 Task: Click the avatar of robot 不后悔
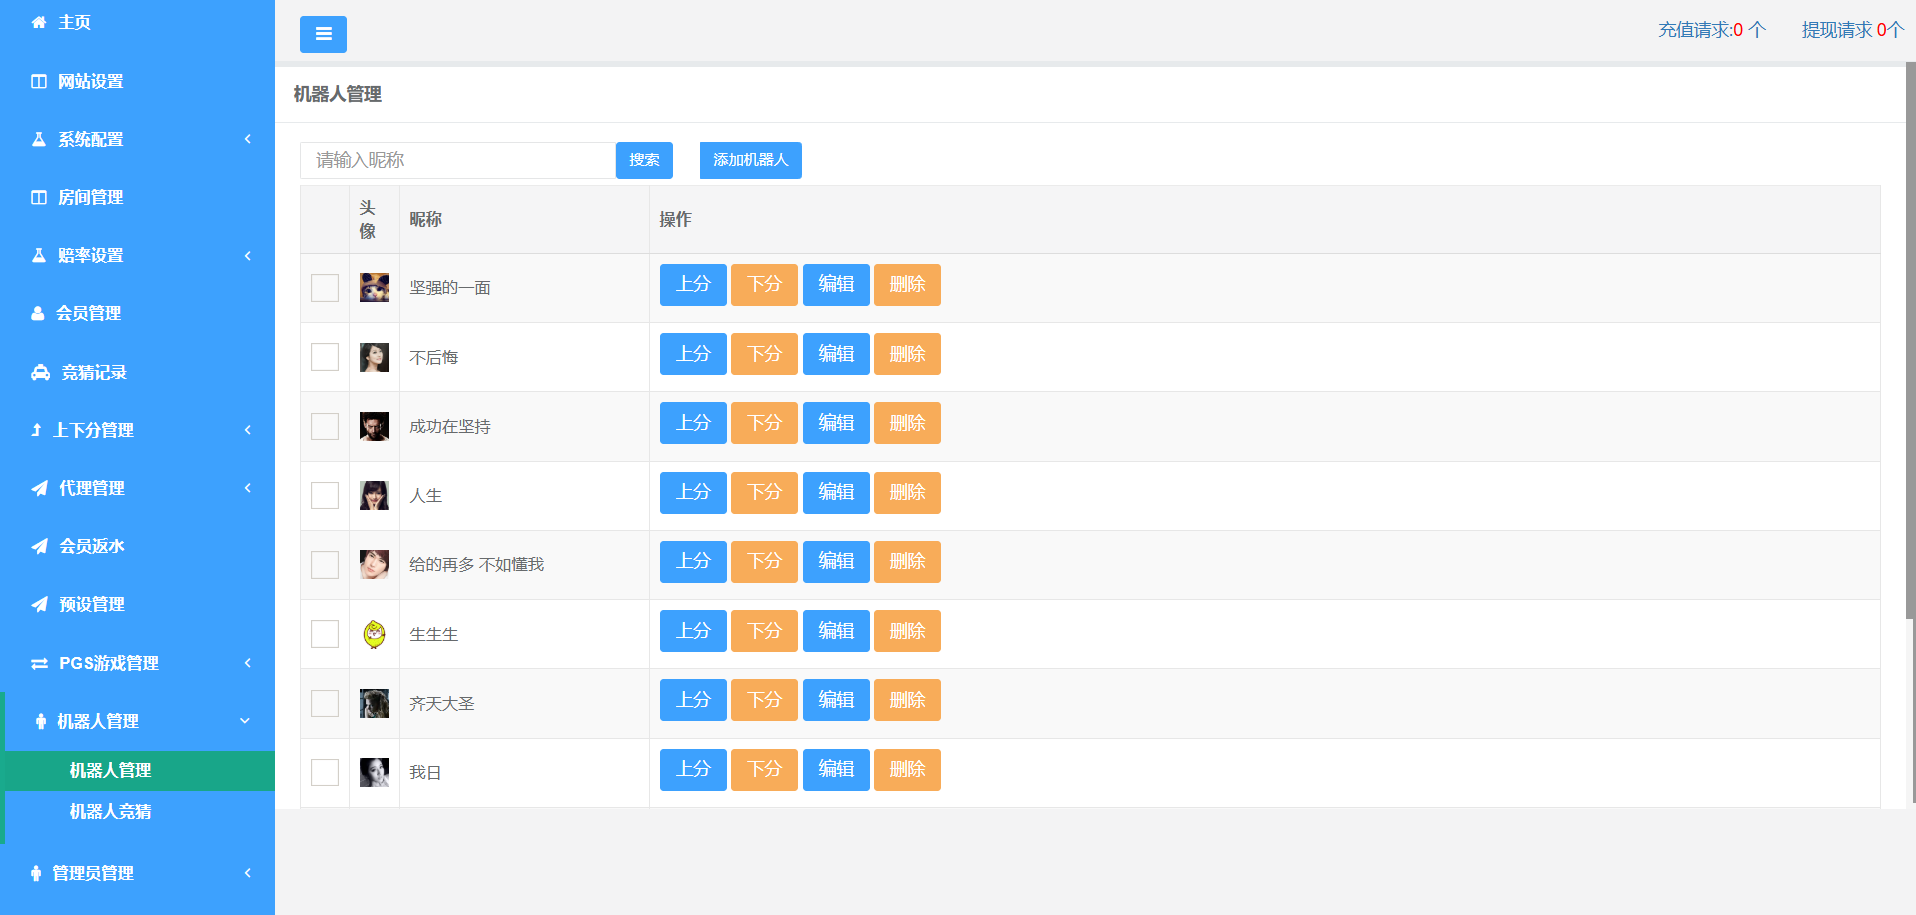374,357
